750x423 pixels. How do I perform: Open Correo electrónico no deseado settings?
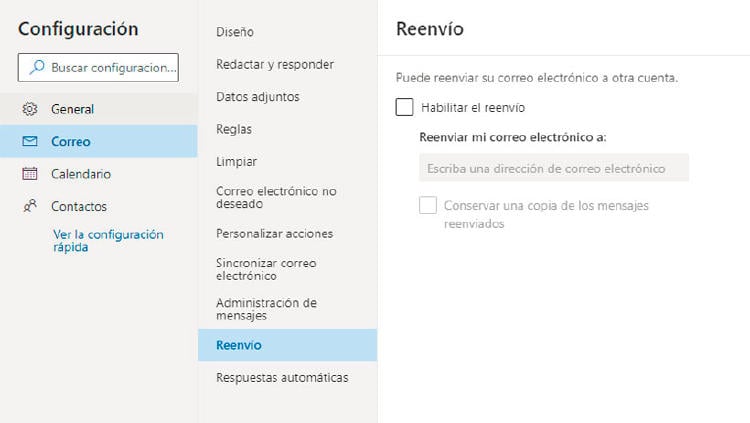click(276, 197)
